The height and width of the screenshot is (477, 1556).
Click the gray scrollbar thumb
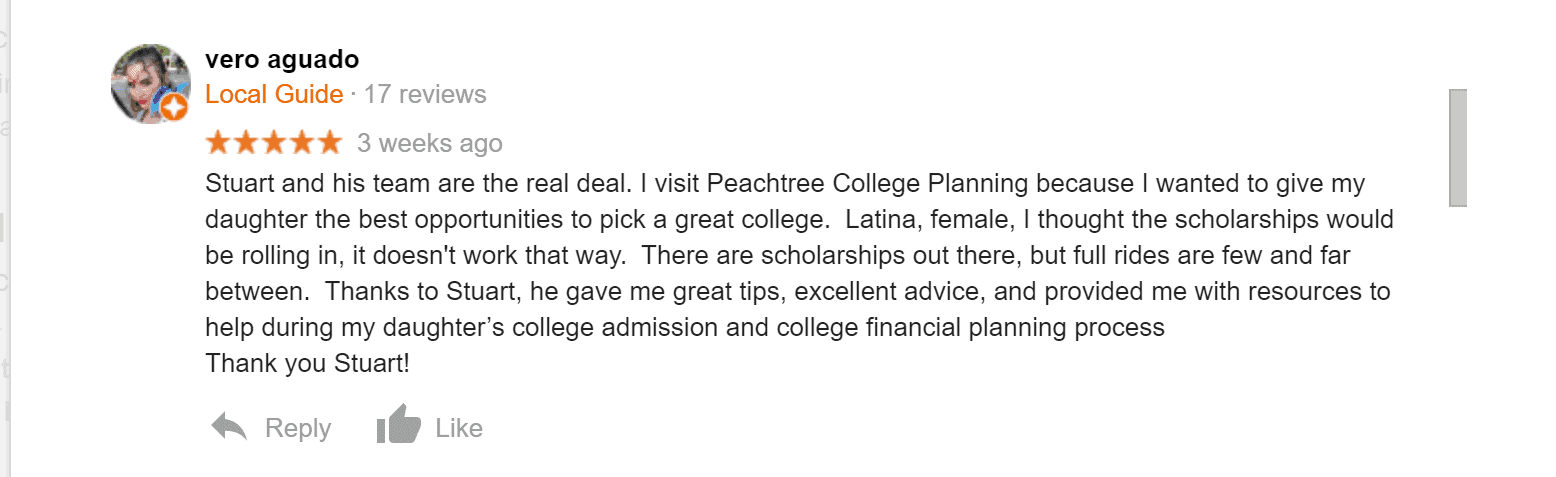click(1458, 147)
